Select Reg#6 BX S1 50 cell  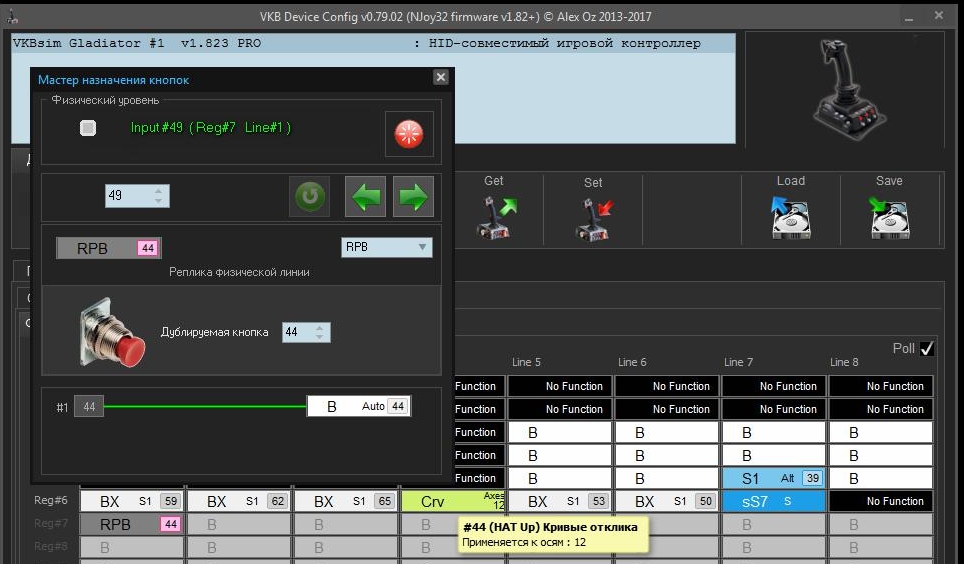tap(667, 501)
